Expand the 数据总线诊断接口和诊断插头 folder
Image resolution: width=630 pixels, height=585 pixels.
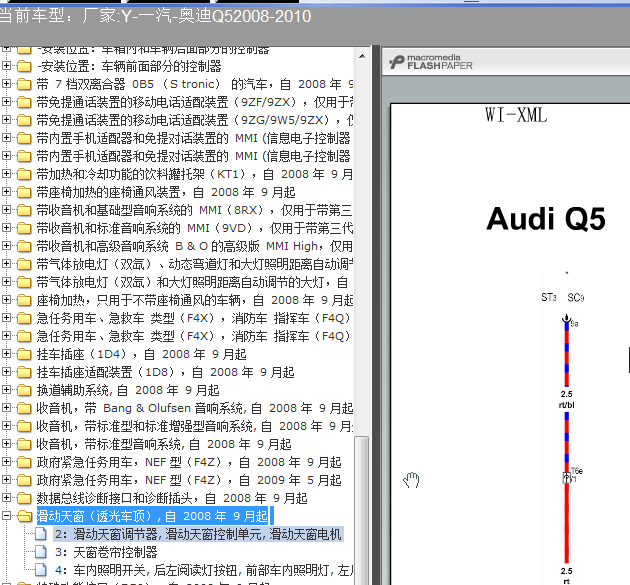click(6, 497)
